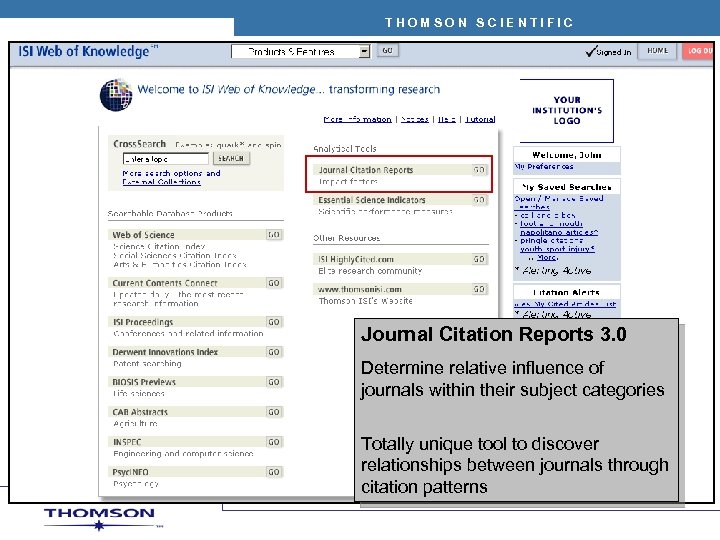This screenshot has height=540, width=720.
Task: Click the HOME button
Action: tap(657, 51)
